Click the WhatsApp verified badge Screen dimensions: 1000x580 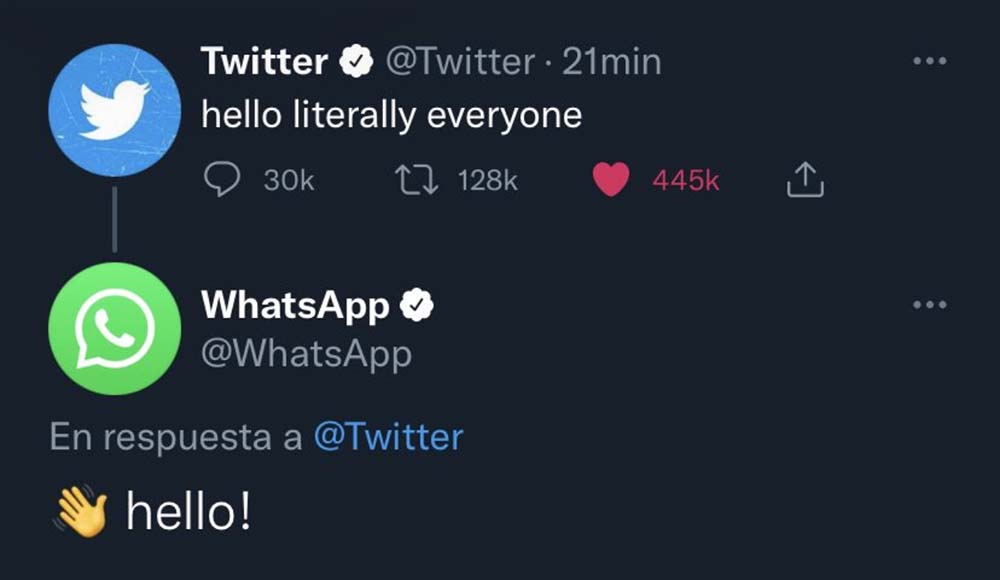(x=416, y=305)
